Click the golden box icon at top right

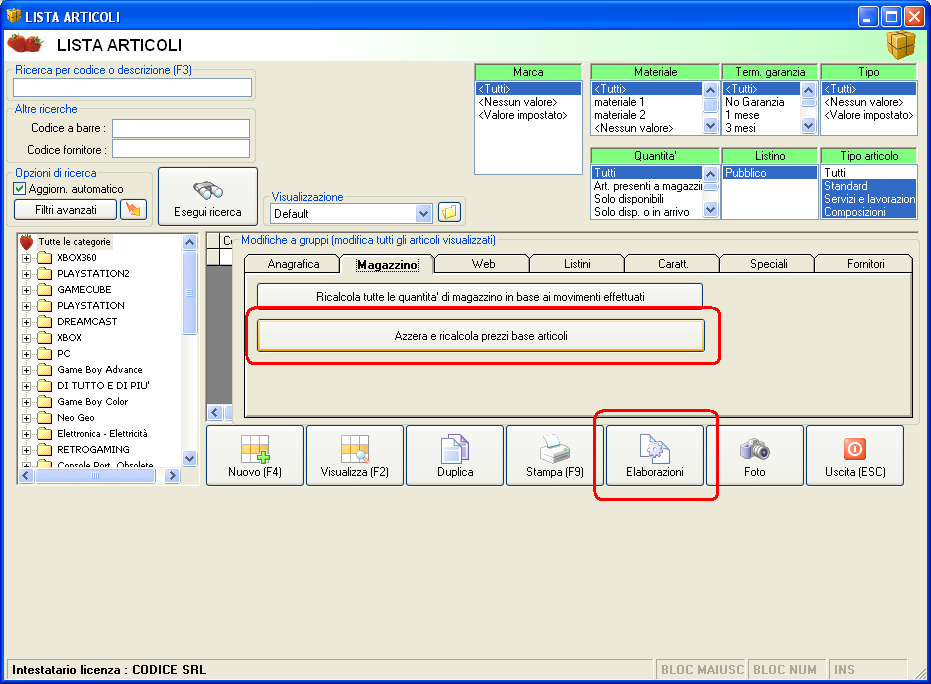tap(901, 45)
